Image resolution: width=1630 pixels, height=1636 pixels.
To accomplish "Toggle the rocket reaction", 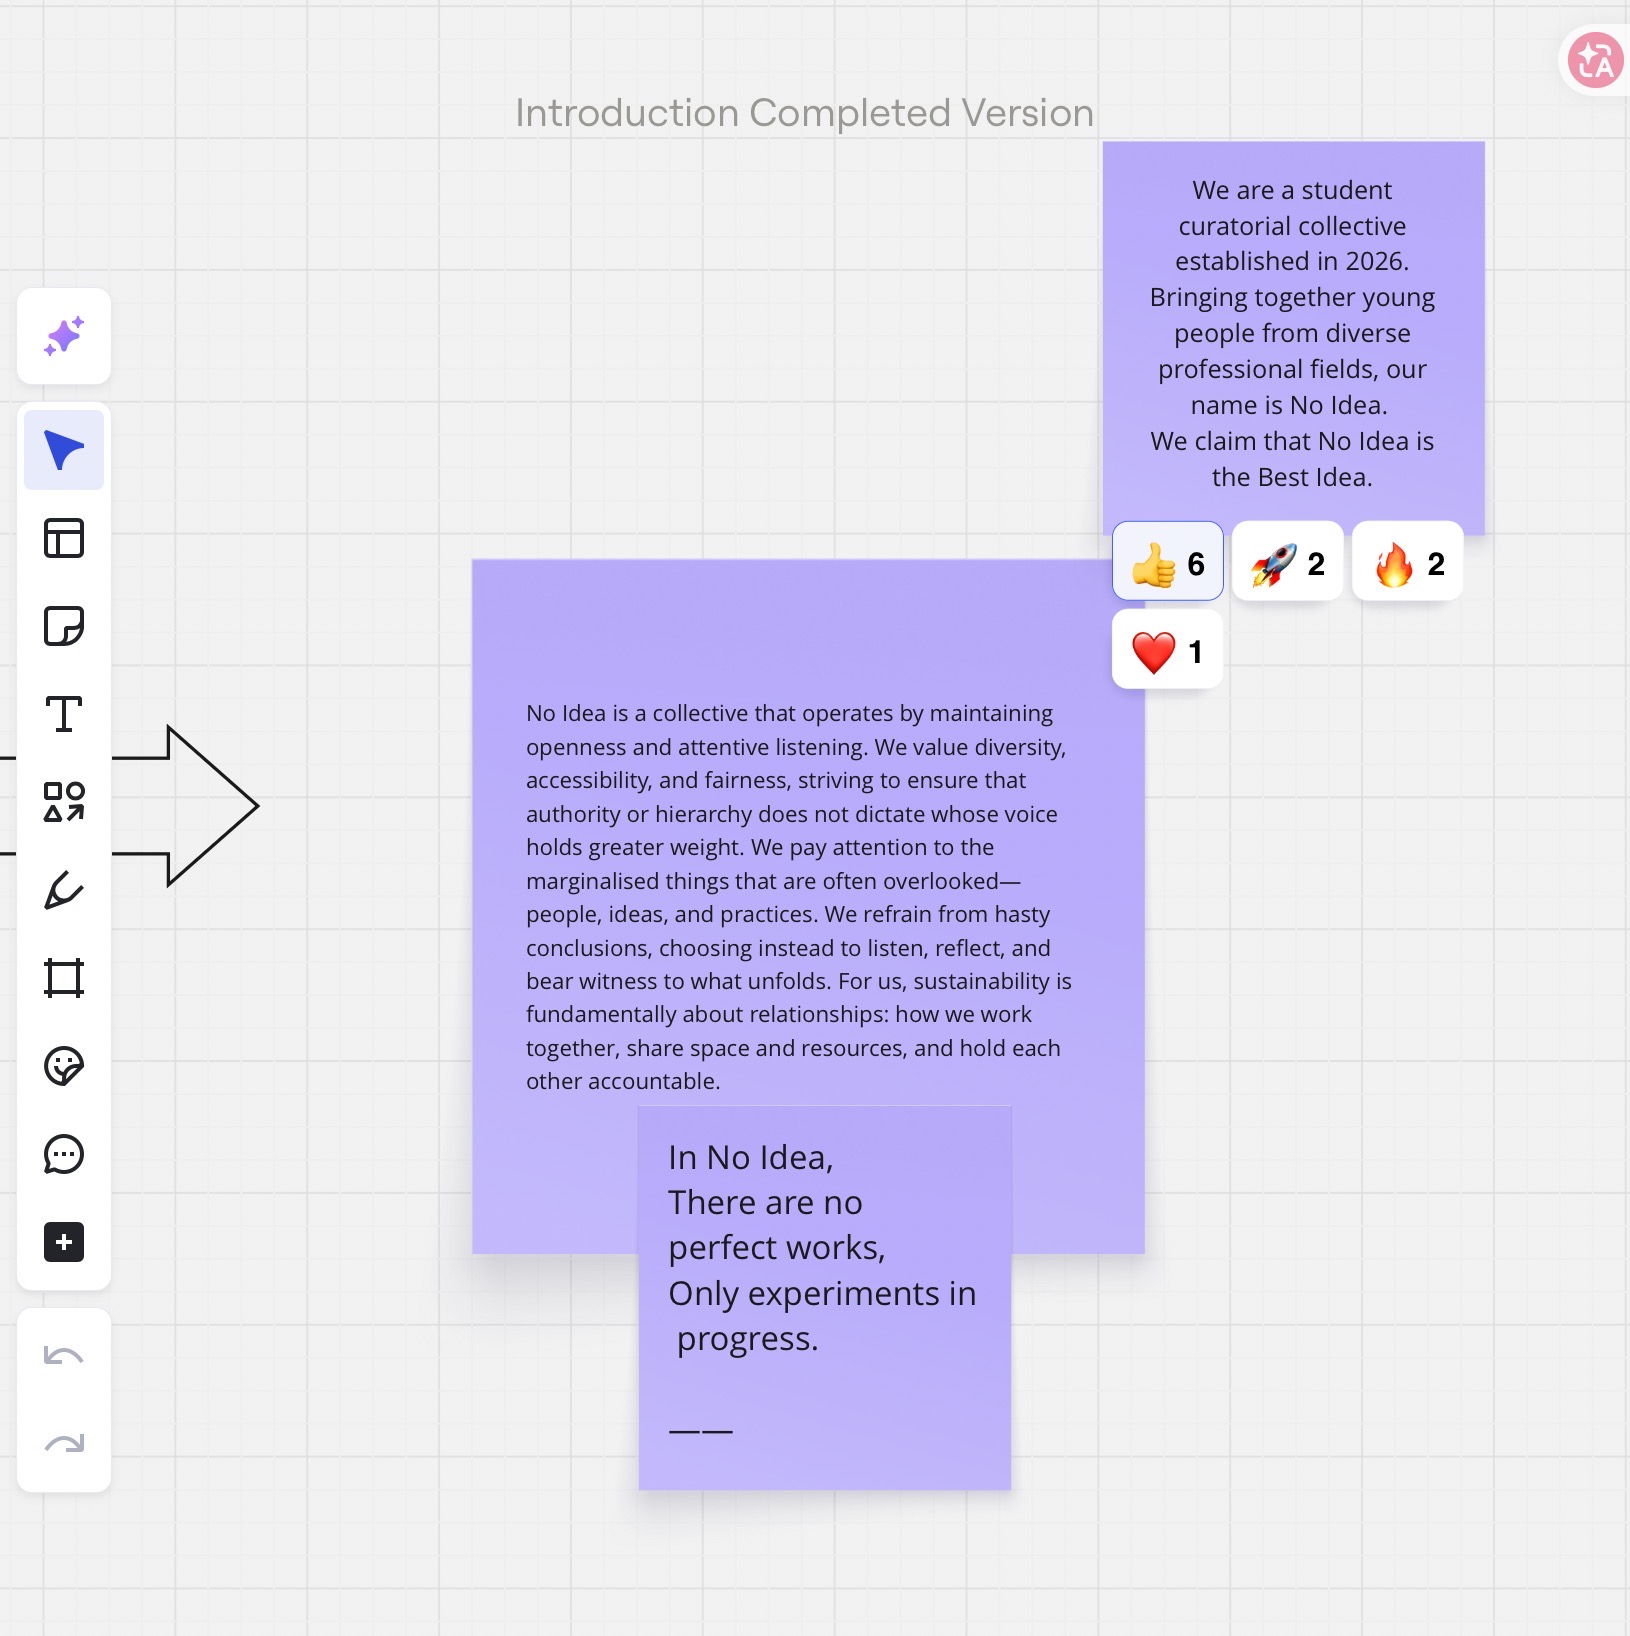I will coord(1287,564).
